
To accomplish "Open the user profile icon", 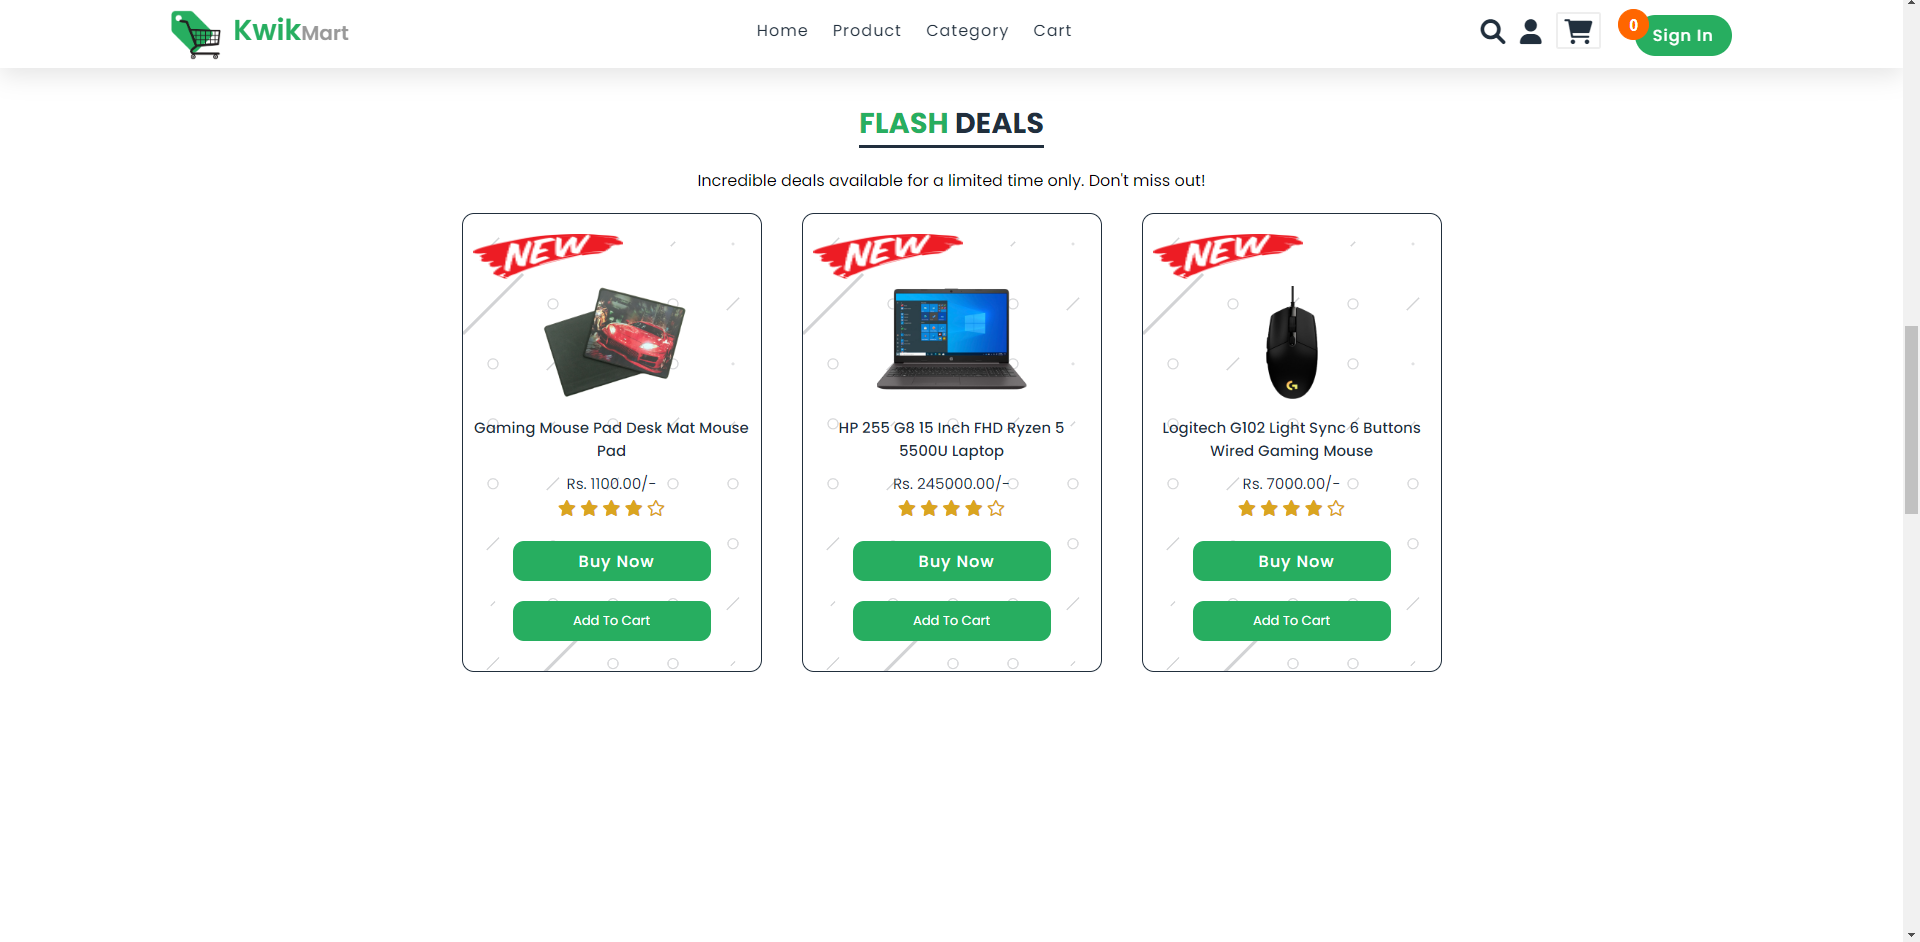I will (1530, 32).
